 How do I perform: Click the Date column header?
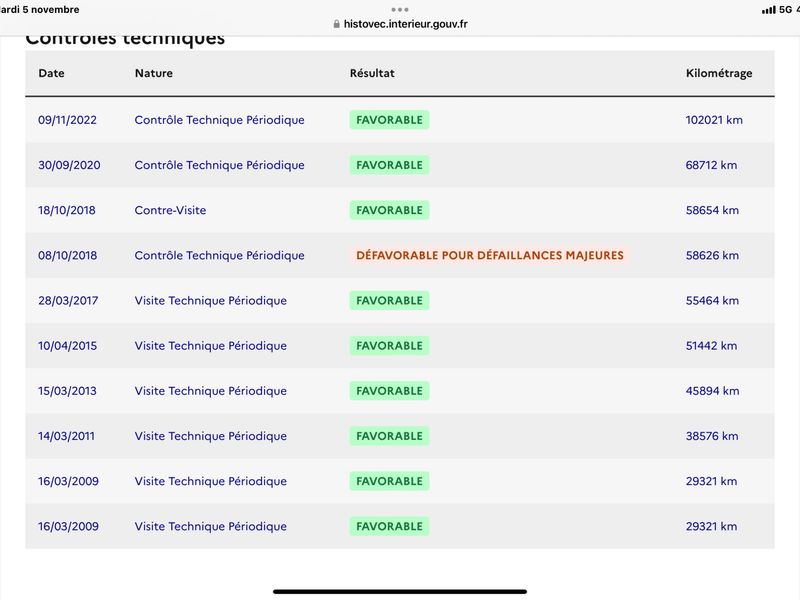pyautogui.click(x=52, y=73)
